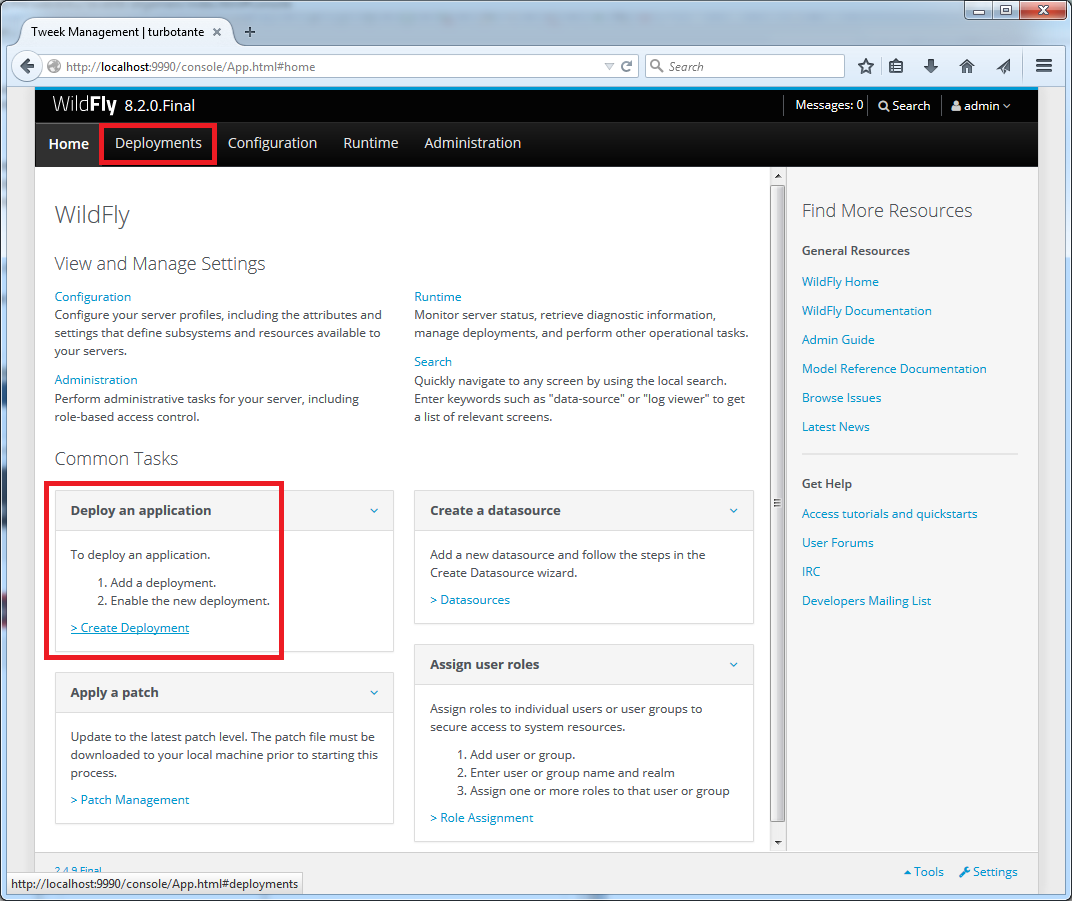The height and width of the screenshot is (901, 1072).
Task: Go back with the browser back arrow
Action: [x=27, y=66]
